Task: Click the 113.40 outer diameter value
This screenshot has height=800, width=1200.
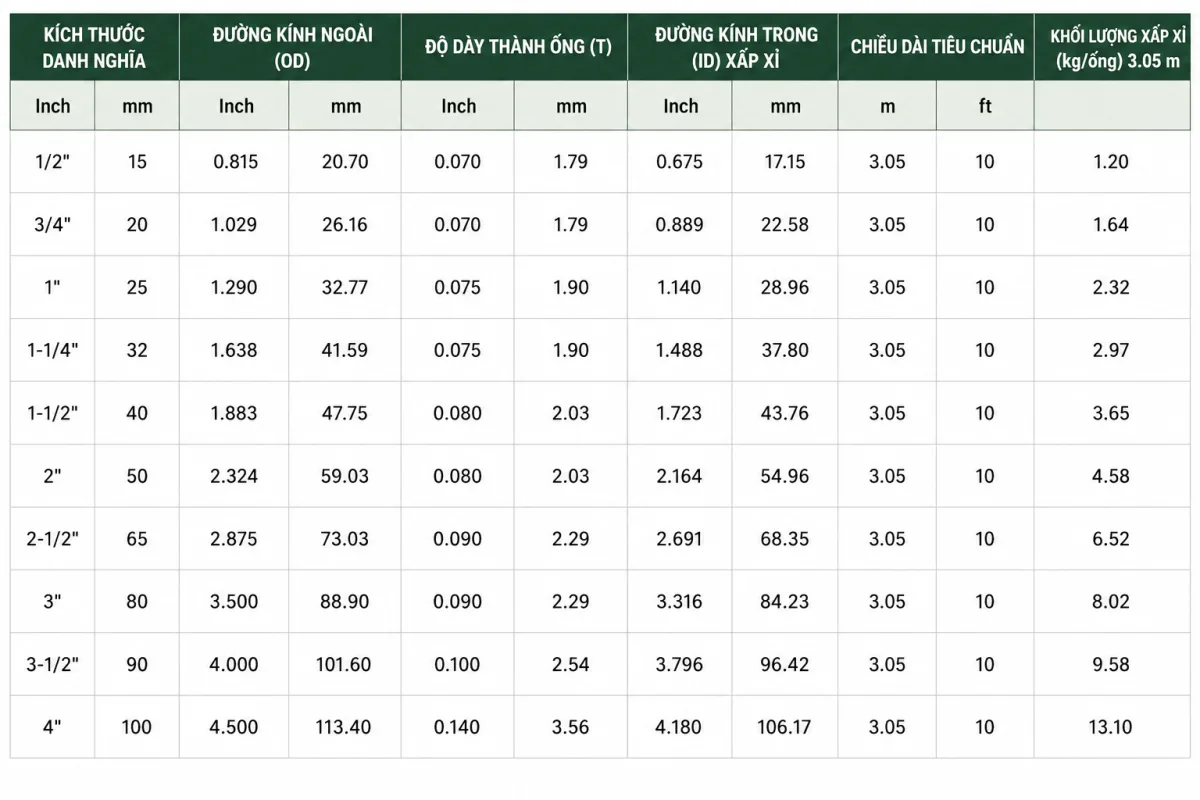Action: click(x=344, y=727)
